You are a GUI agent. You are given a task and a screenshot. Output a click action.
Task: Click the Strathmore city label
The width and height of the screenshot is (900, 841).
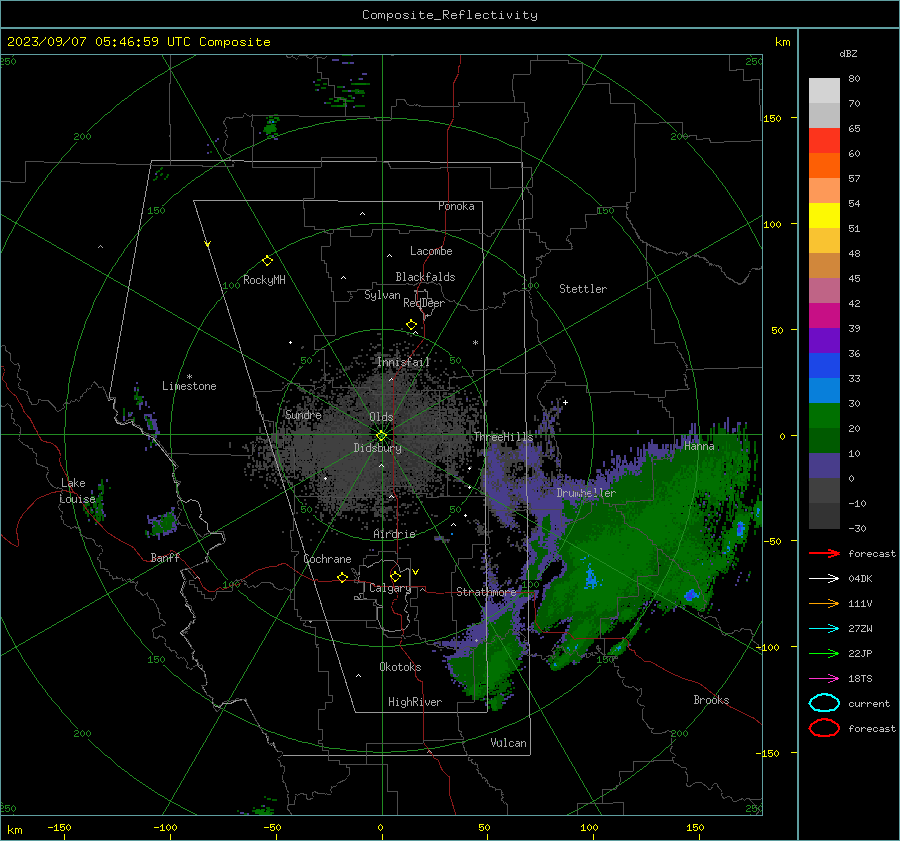coord(486,592)
